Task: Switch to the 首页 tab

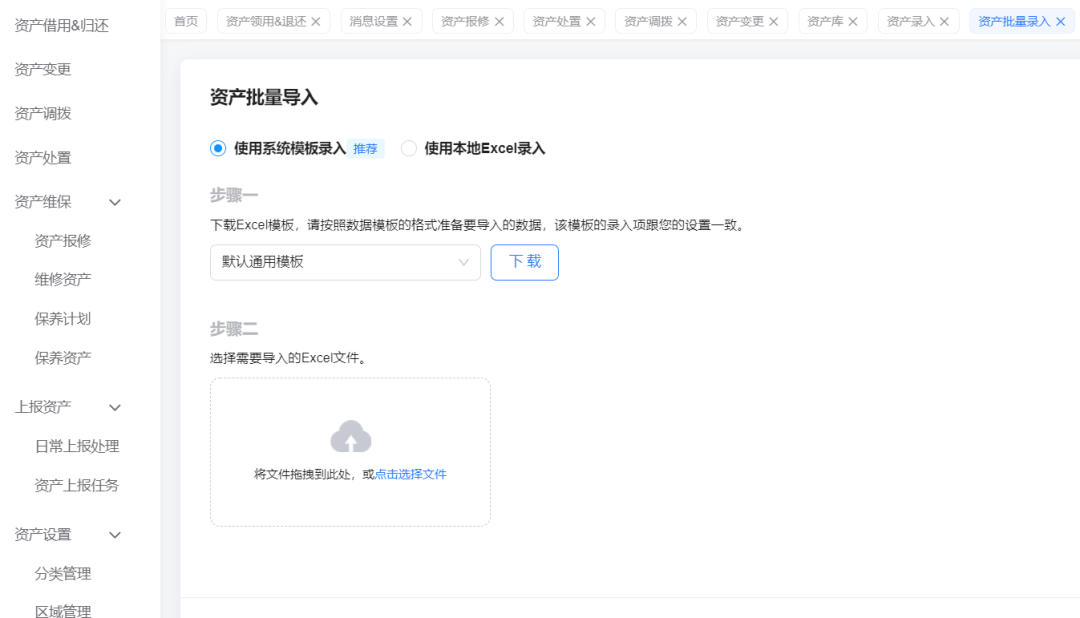Action: point(185,20)
